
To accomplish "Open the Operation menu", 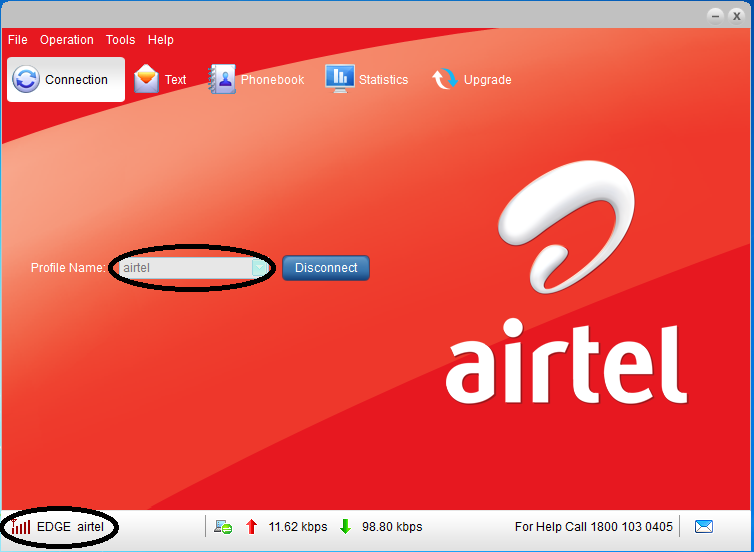I will 67,40.
